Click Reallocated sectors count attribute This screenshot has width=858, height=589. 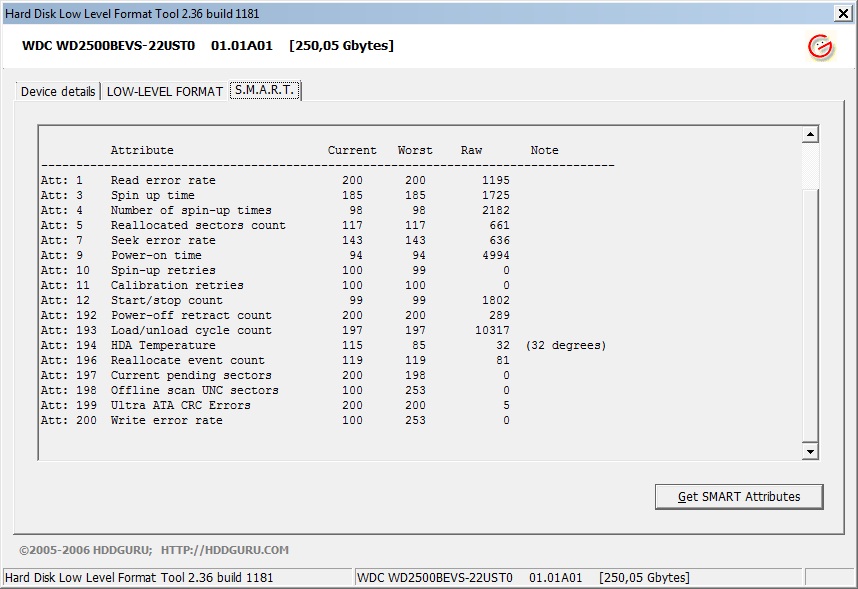click(x=198, y=225)
